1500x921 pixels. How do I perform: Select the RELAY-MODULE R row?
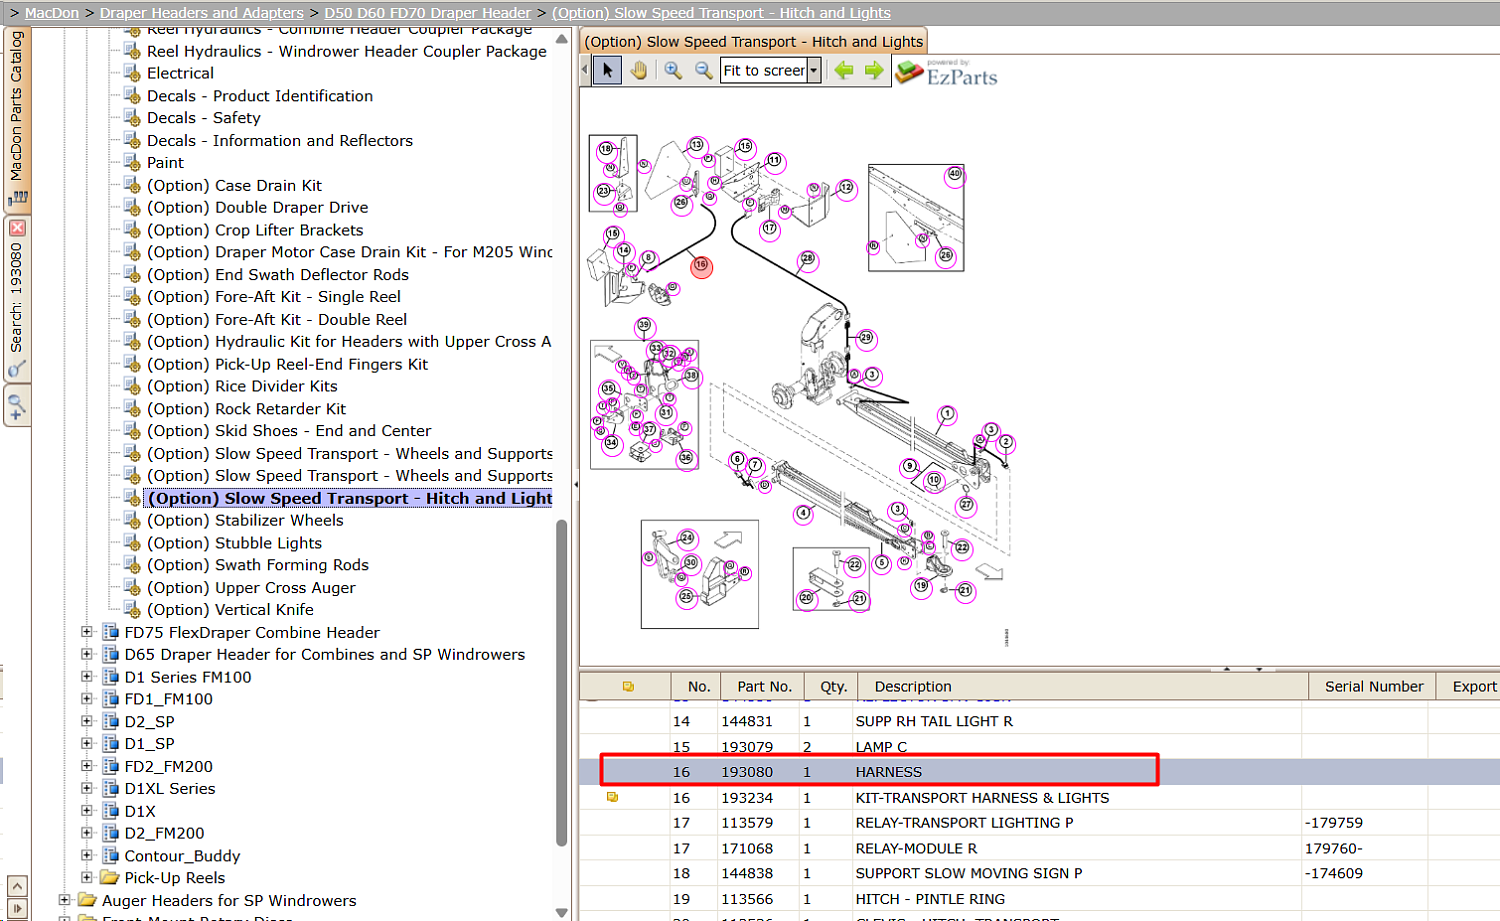(x=1040, y=848)
